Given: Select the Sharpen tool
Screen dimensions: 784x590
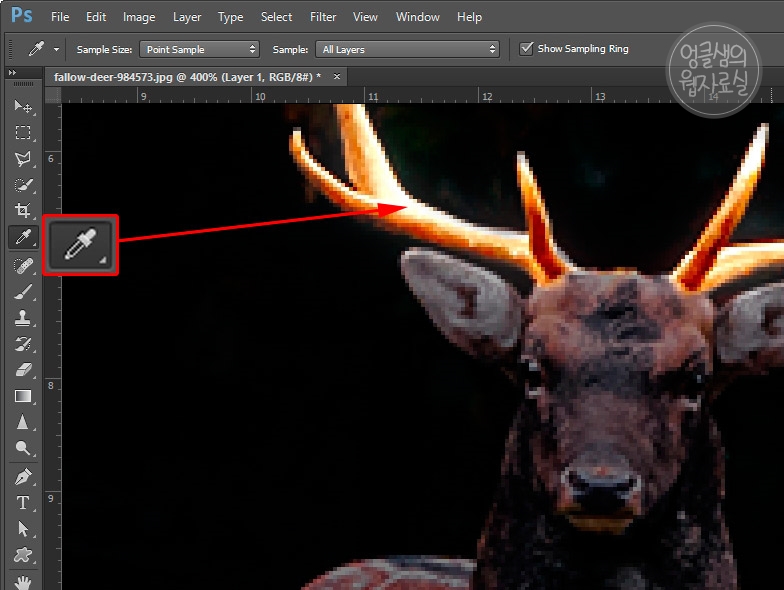Looking at the screenshot, I should point(22,422).
